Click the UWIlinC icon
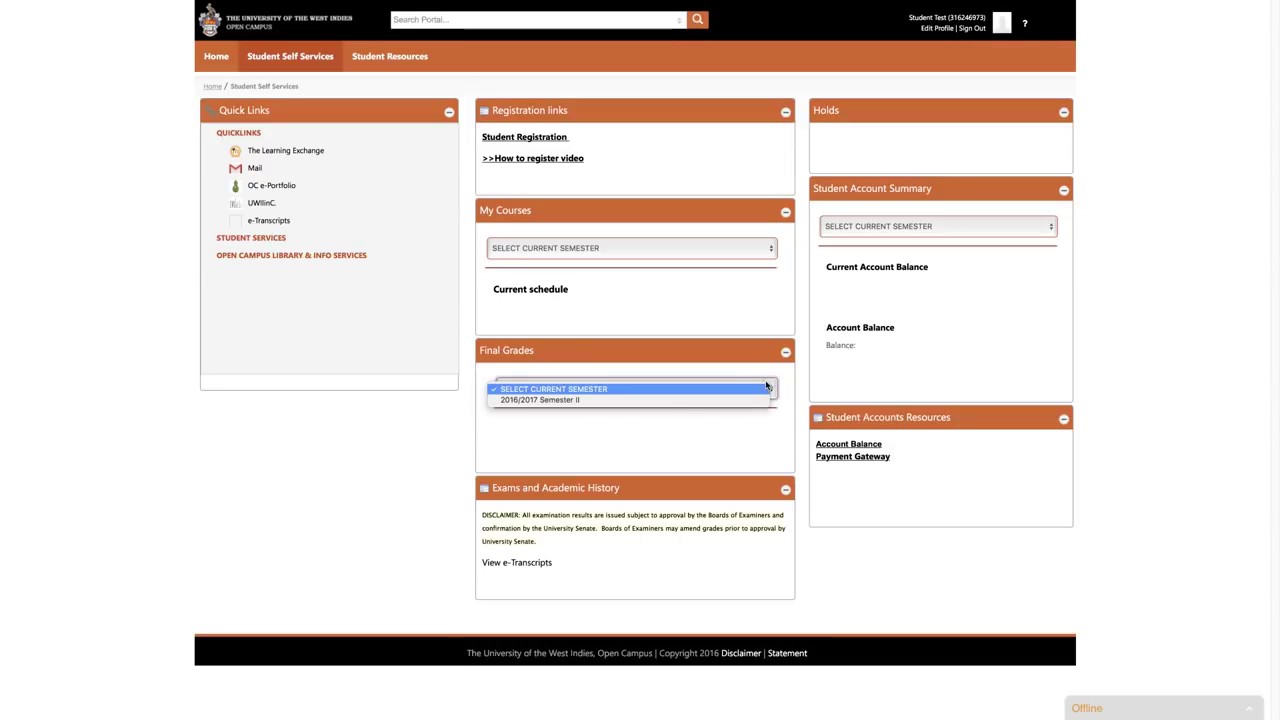Screen dimensions: 1280x720 coord(235,203)
